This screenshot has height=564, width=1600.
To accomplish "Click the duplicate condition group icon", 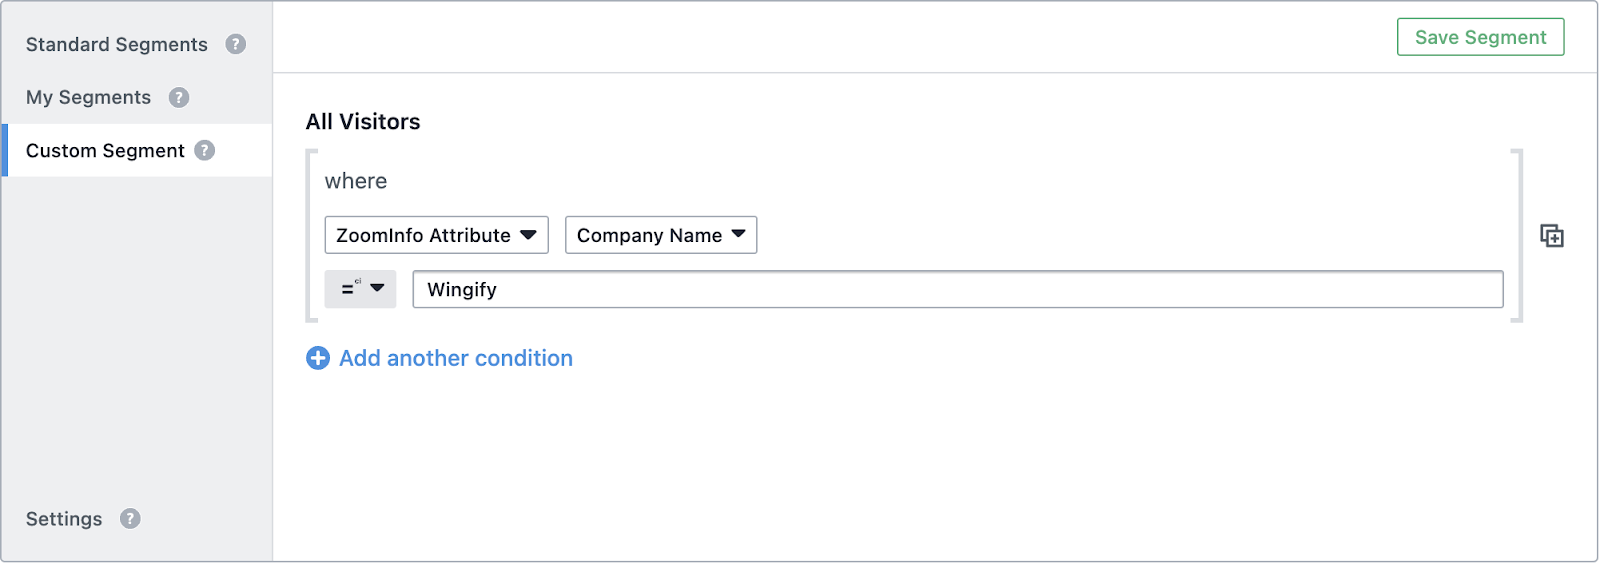I will 1551,235.
